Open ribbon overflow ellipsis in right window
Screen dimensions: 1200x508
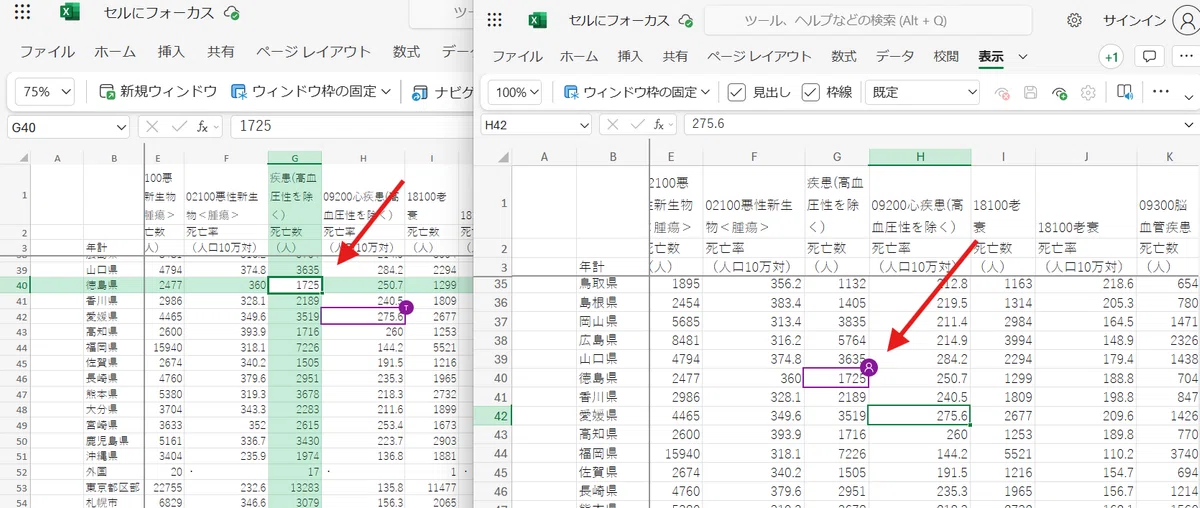(x=1161, y=91)
